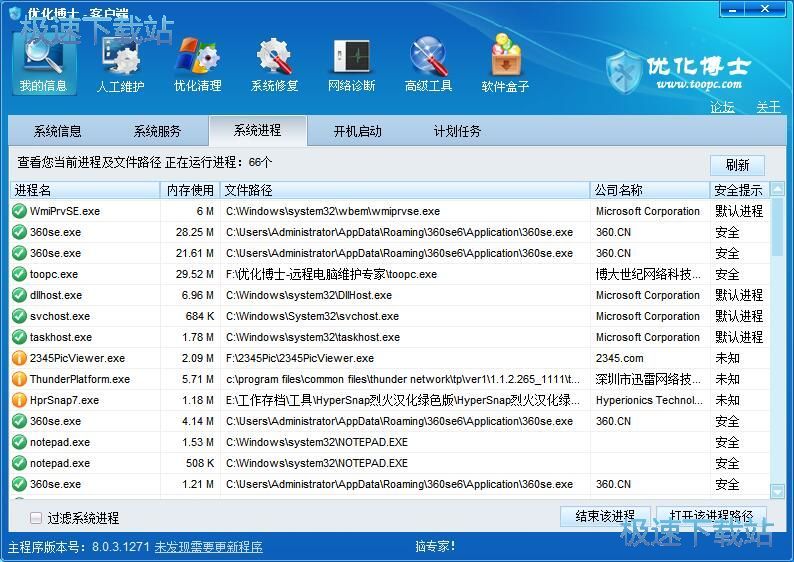Switch to the 系统信息 tab
Image resolution: width=794 pixels, height=562 pixels.
58,132
